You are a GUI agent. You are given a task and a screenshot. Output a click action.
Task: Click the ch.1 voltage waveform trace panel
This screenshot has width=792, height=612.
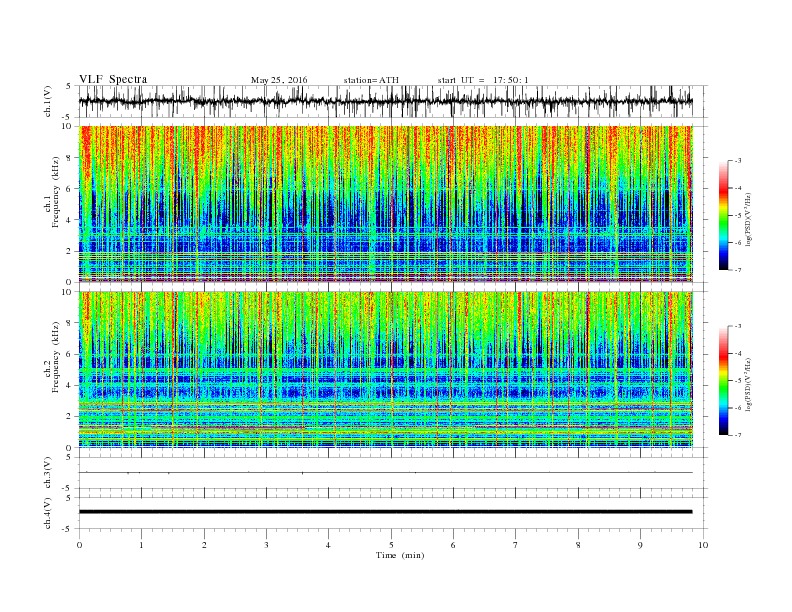pos(392,101)
